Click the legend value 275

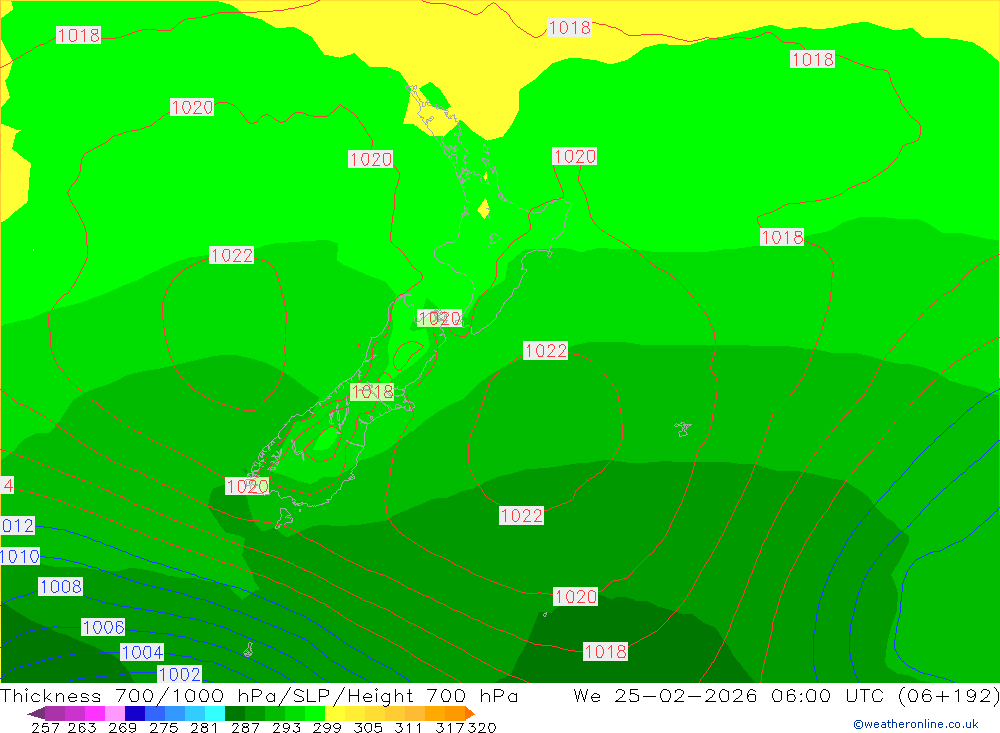click(x=163, y=727)
